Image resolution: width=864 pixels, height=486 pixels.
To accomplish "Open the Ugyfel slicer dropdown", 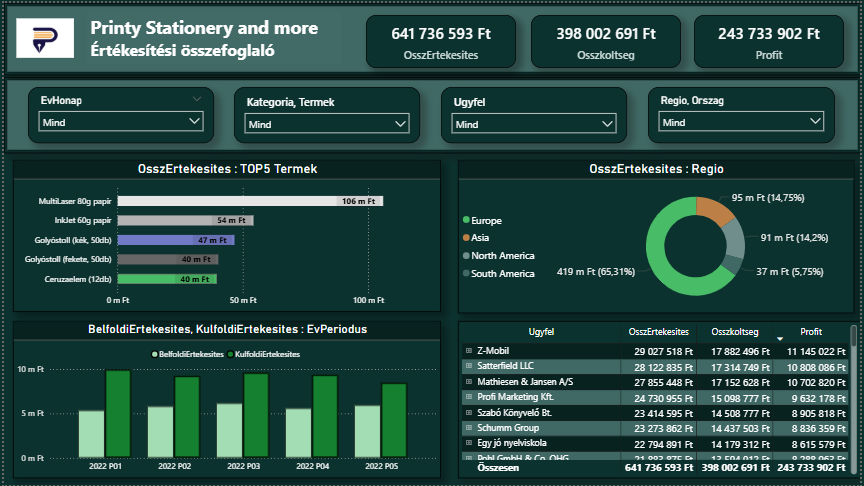I will pyautogui.click(x=533, y=124).
